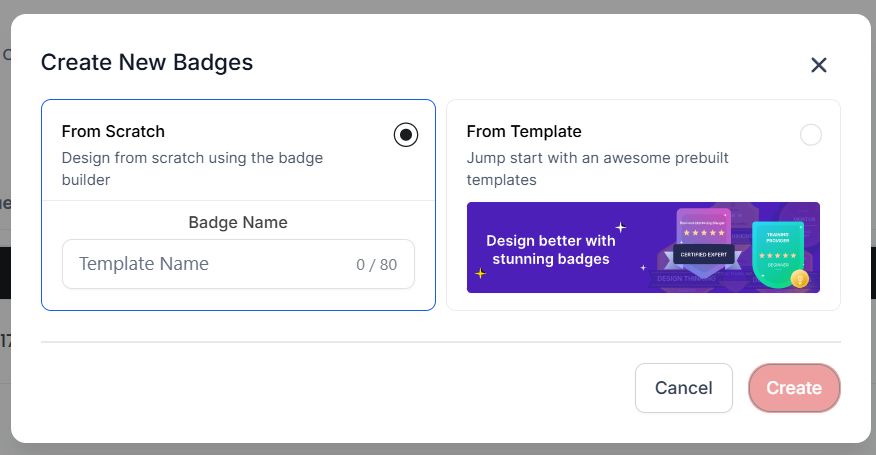876x455 pixels.
Task: Click the "Design from scratch" description text
Action: click(192, 169)
